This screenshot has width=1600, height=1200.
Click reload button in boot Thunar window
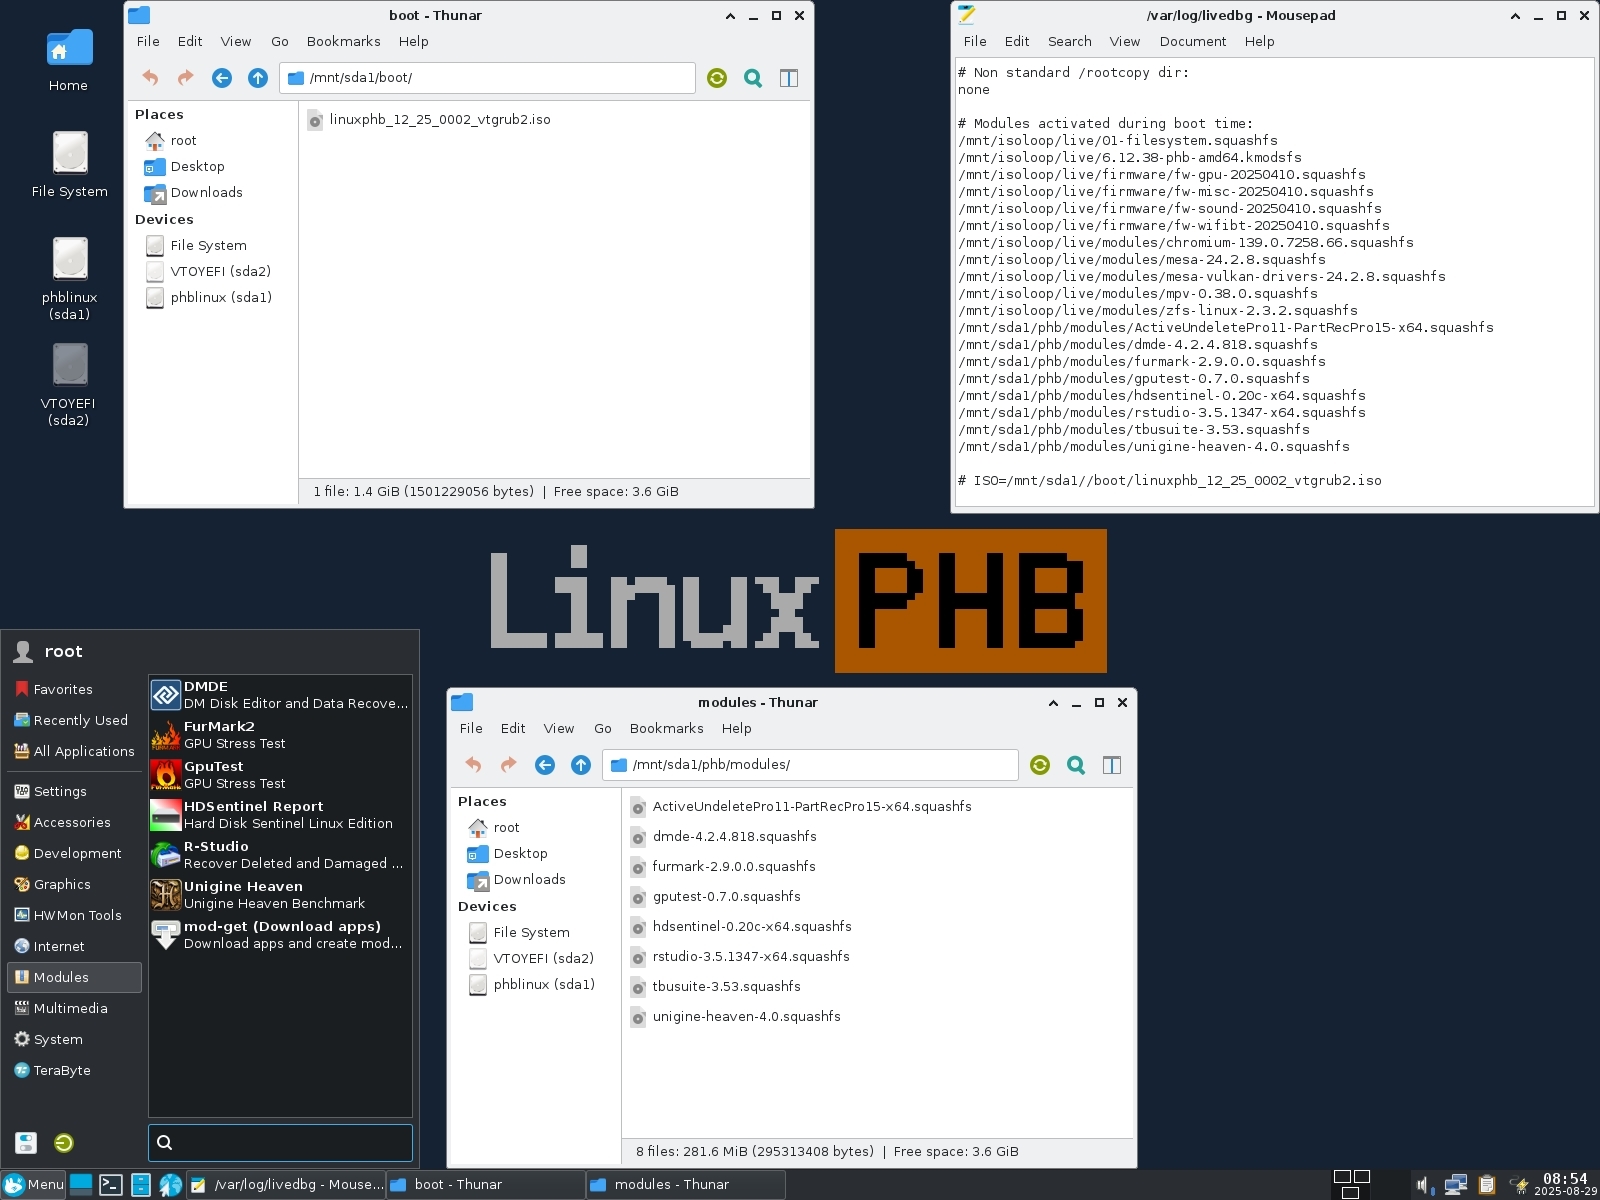pos(717,78)
